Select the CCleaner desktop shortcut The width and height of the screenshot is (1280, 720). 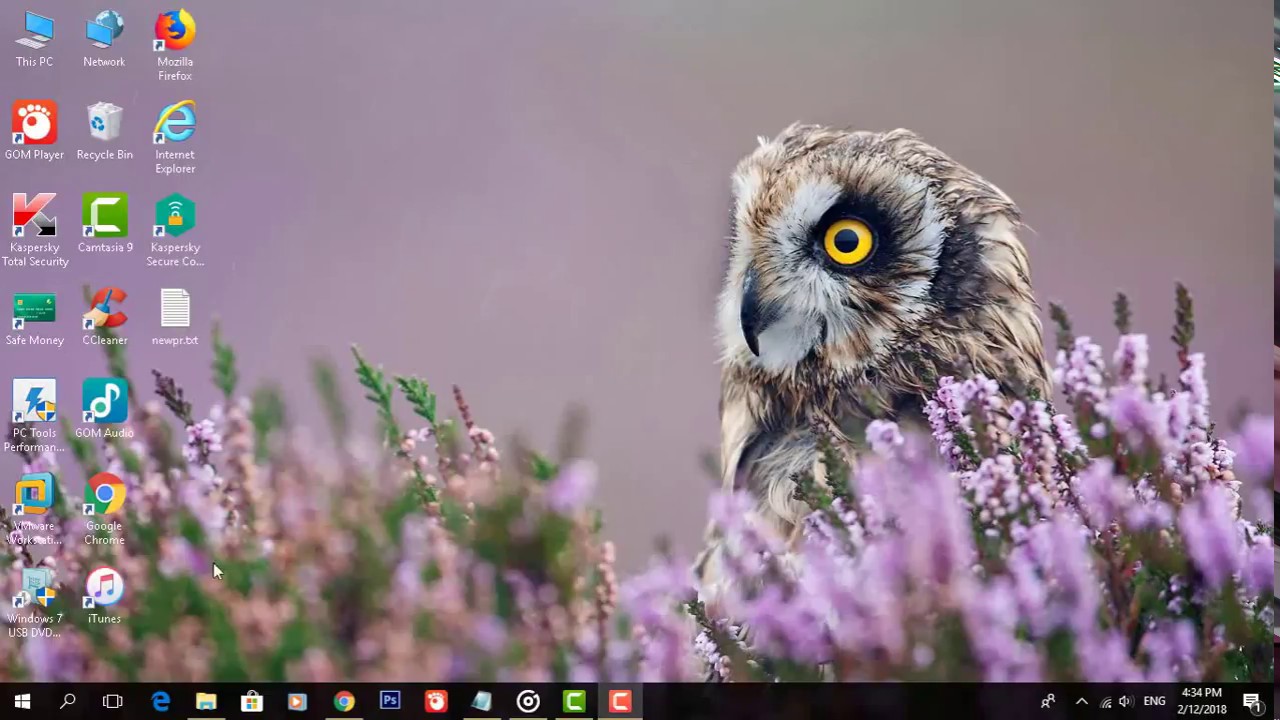point(104,318)
